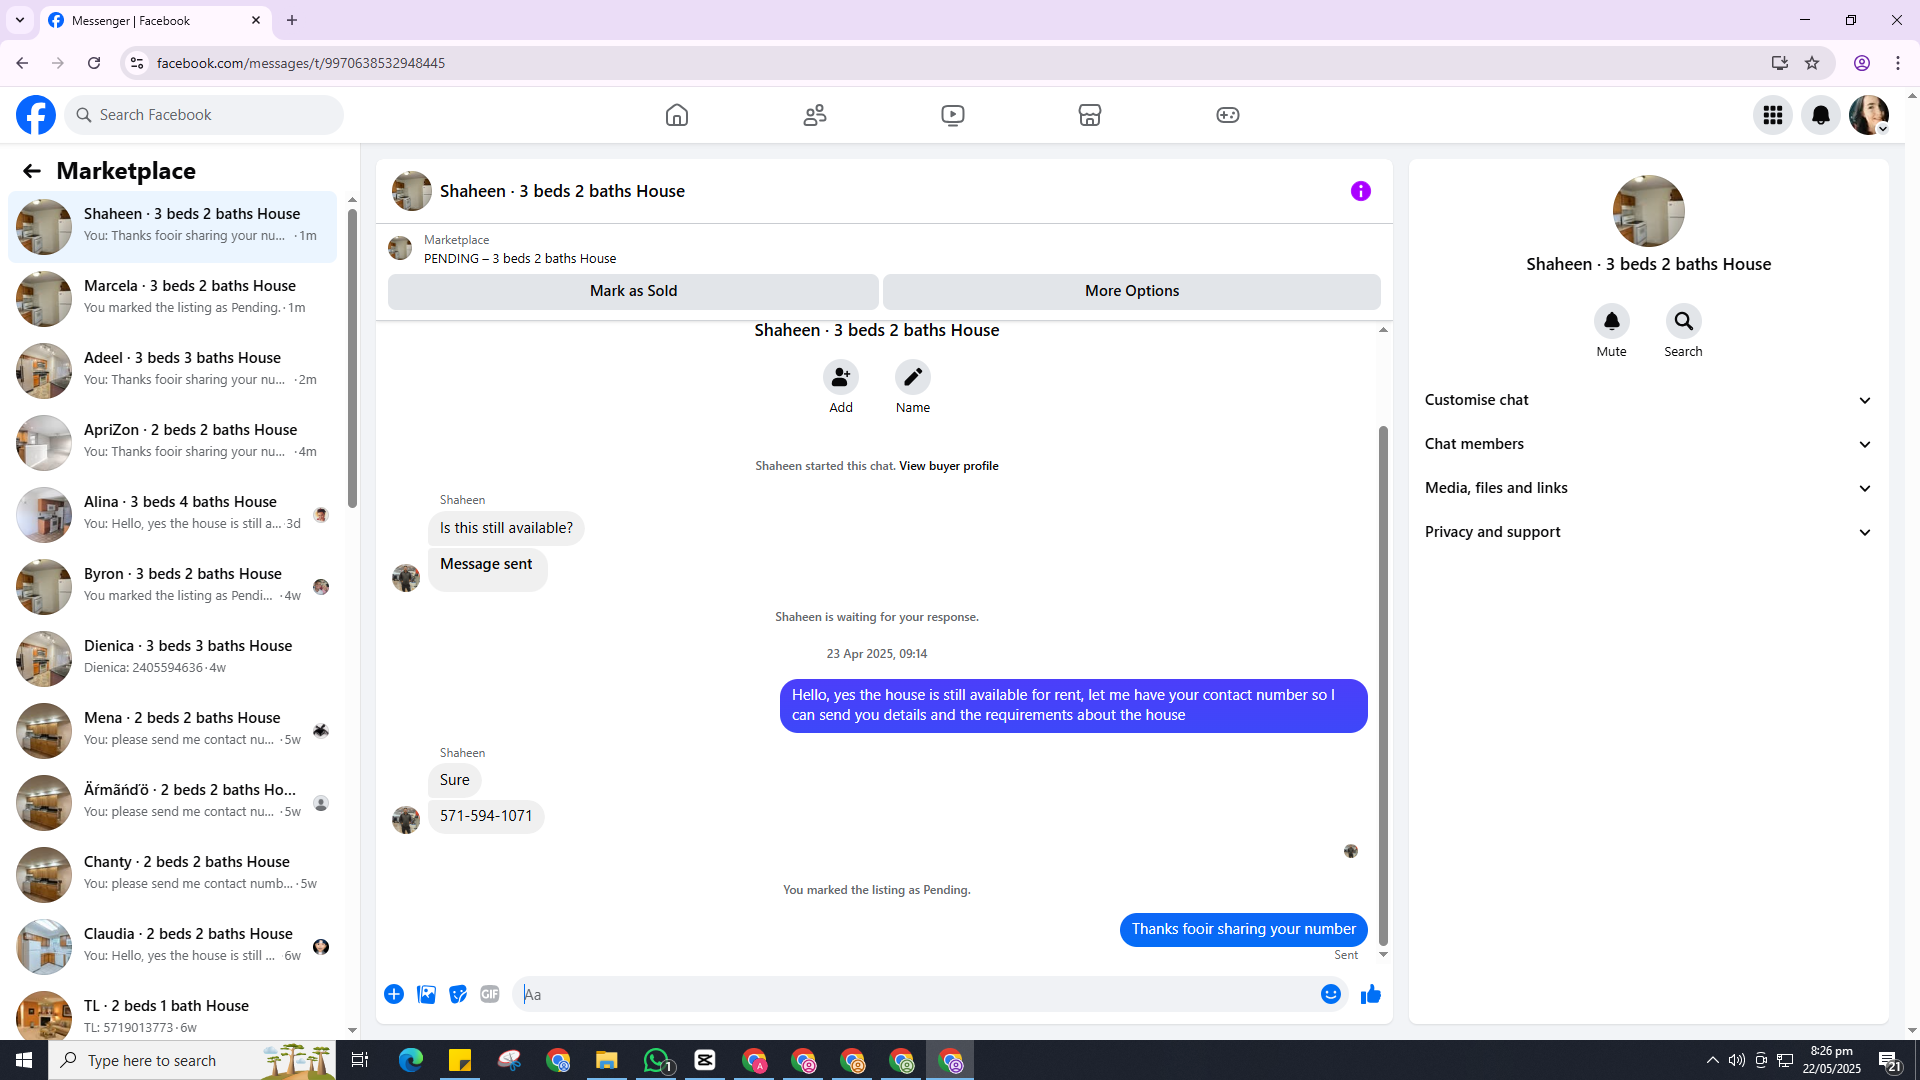Choose a GIF in the composer
1920x1080 pixels.
(490, 994)
